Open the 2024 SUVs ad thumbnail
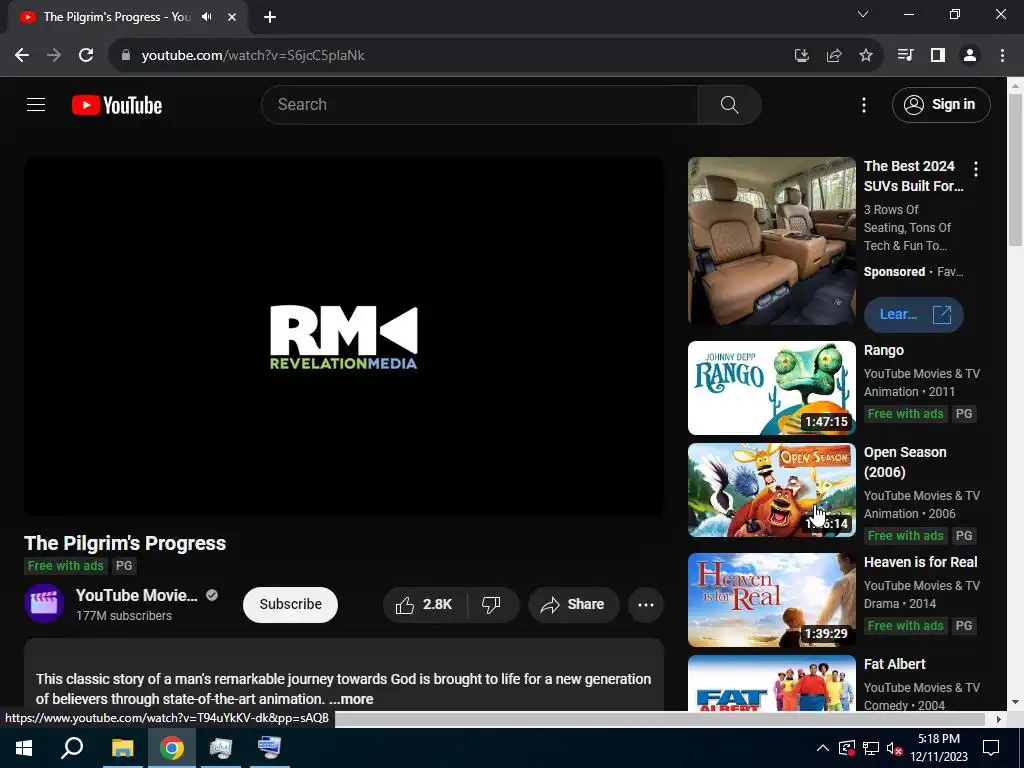The image size is (1024, 768). tap(772, 241)
